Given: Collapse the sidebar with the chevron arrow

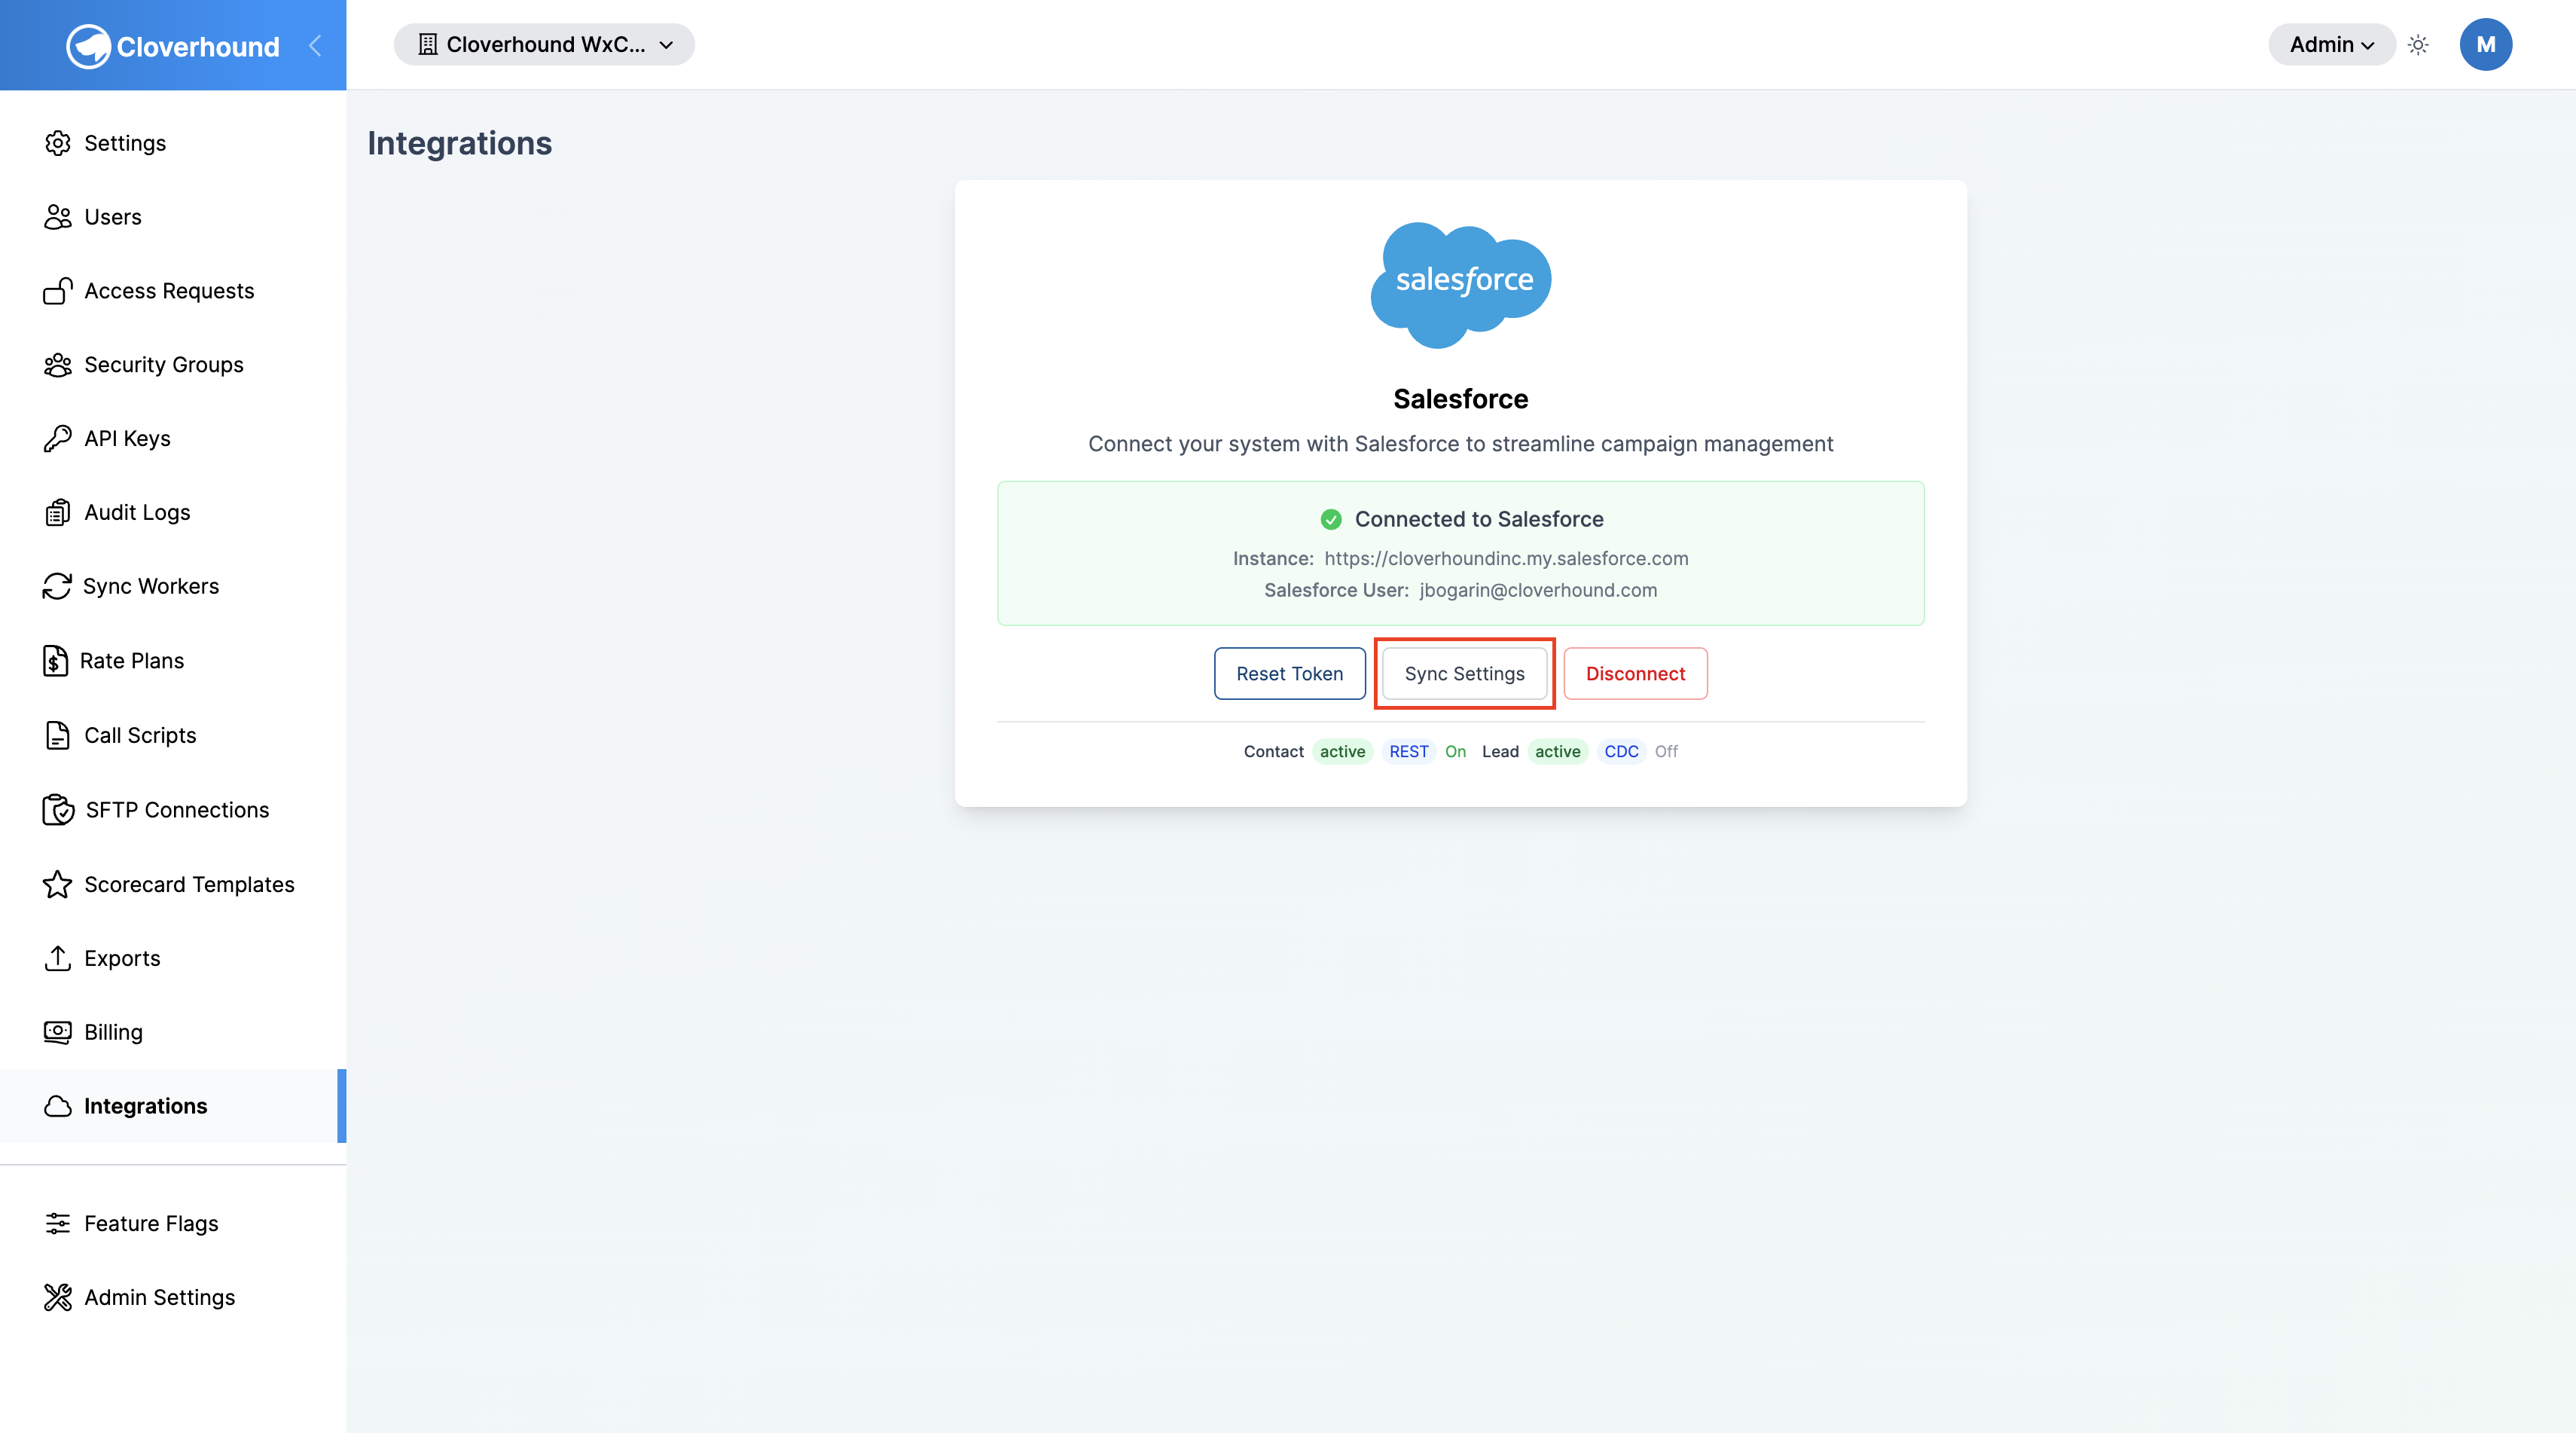Looking at the screenshot, I should tap(315, 45).
